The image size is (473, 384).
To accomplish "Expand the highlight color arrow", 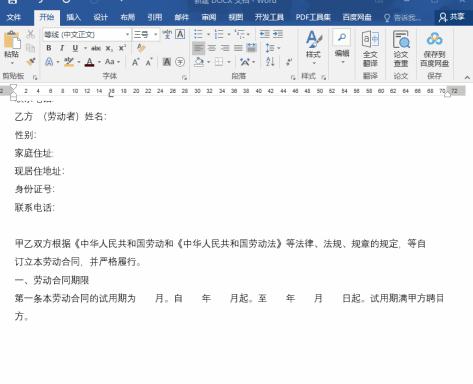I will [x=79, y=62].
